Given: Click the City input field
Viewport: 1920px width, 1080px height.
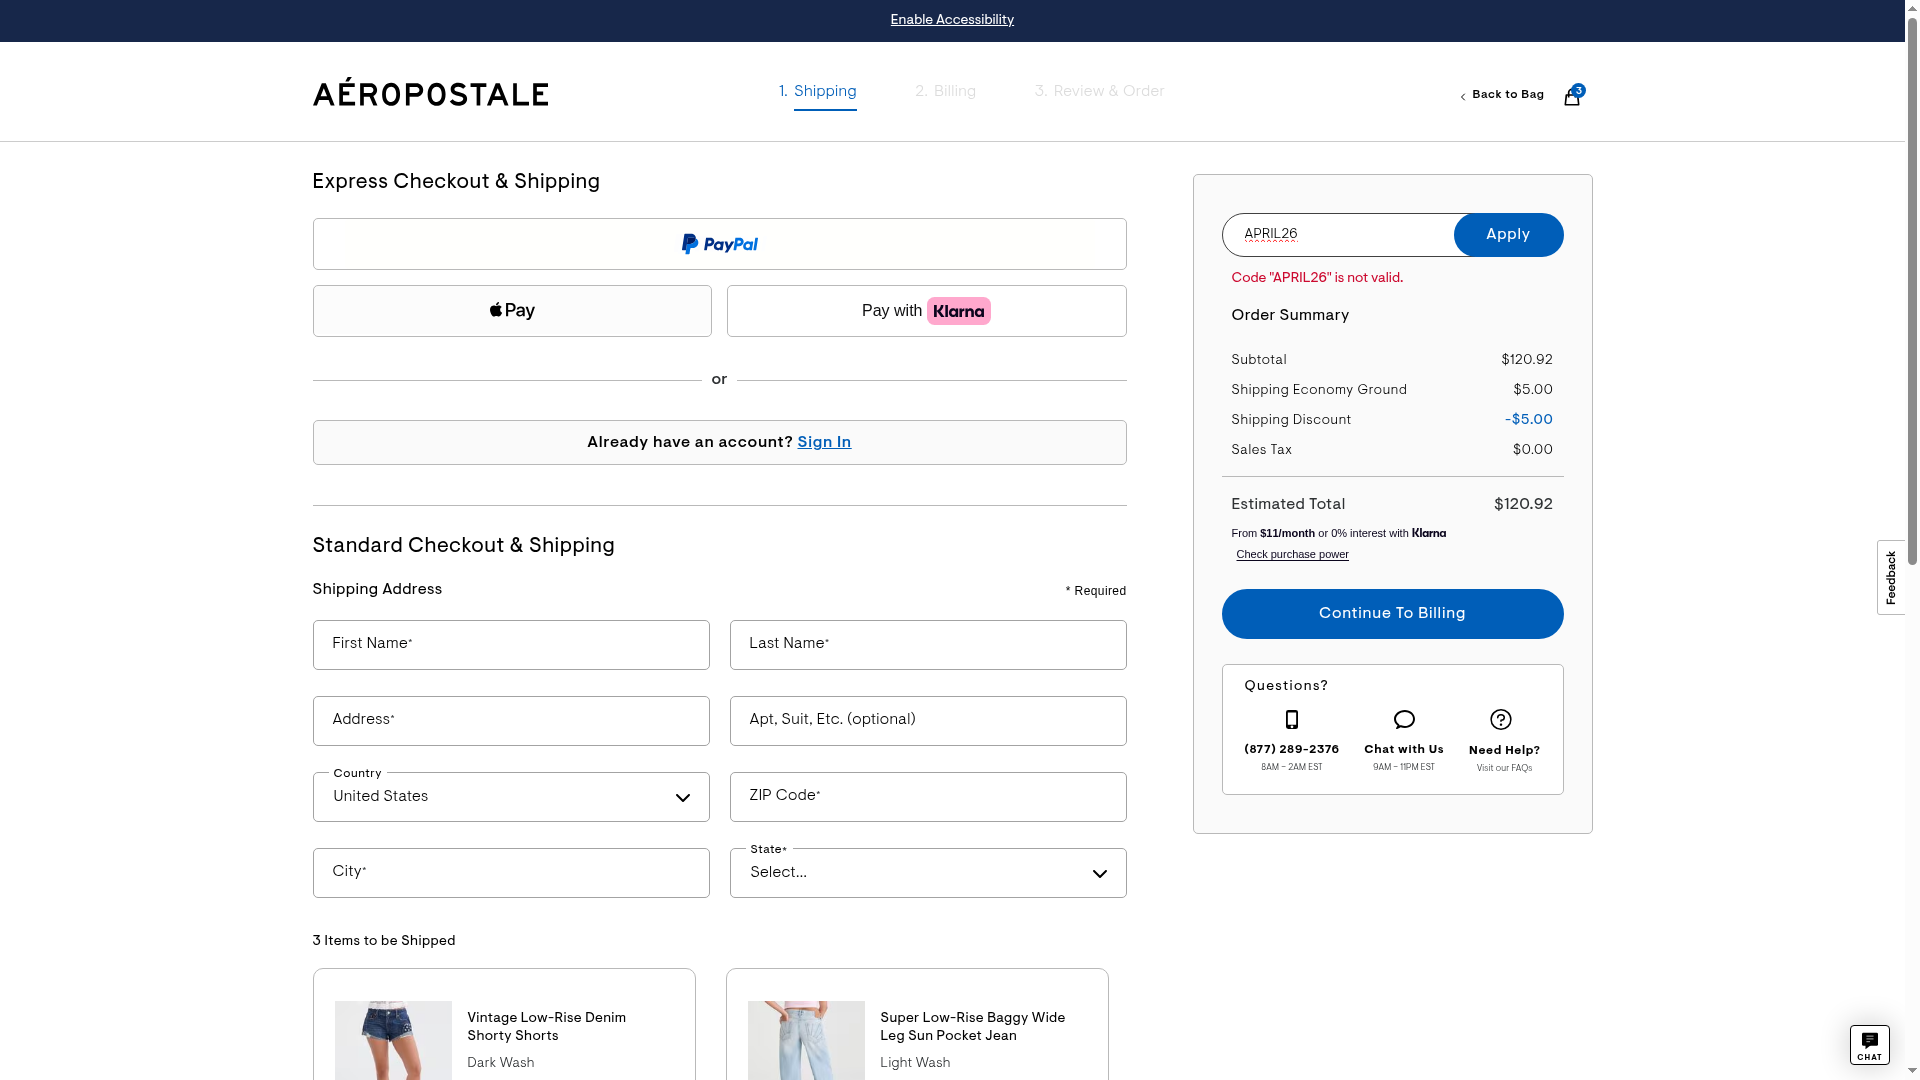Looking at the screenshot, I should tap(511, 873).
